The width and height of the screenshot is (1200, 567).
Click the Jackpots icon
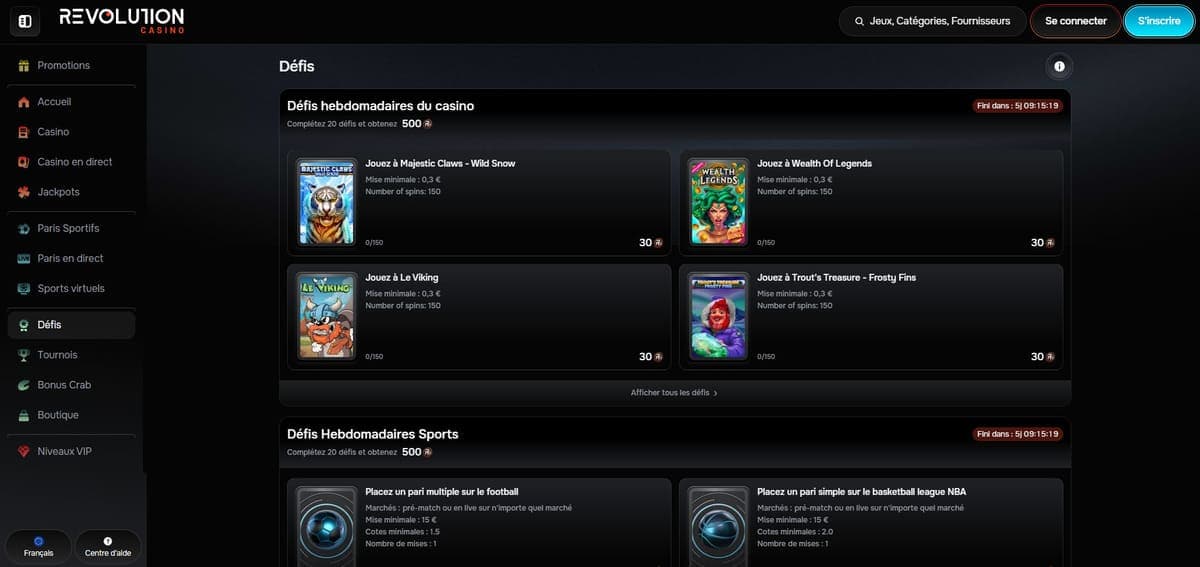[x=24, y=192]
